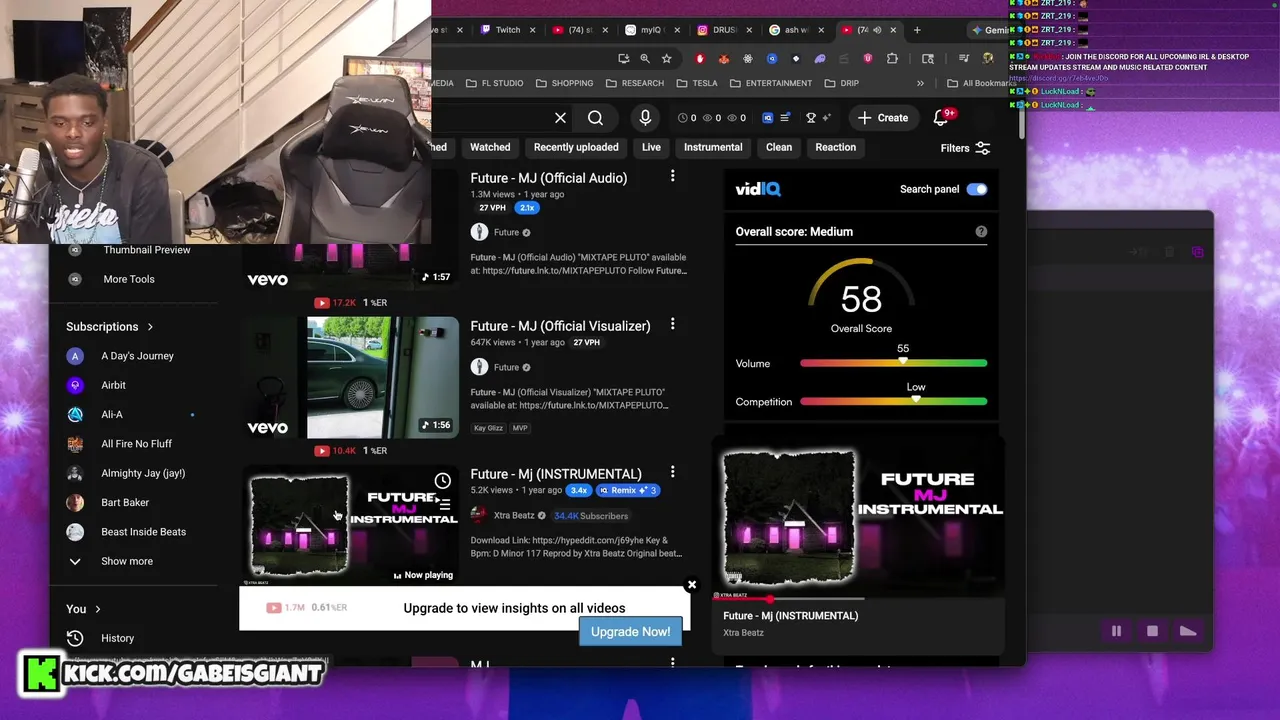This screenshot has height=720, width=1280.
Task: Switch to the myIQ browser tab
Action: click(x=651, y=30)
